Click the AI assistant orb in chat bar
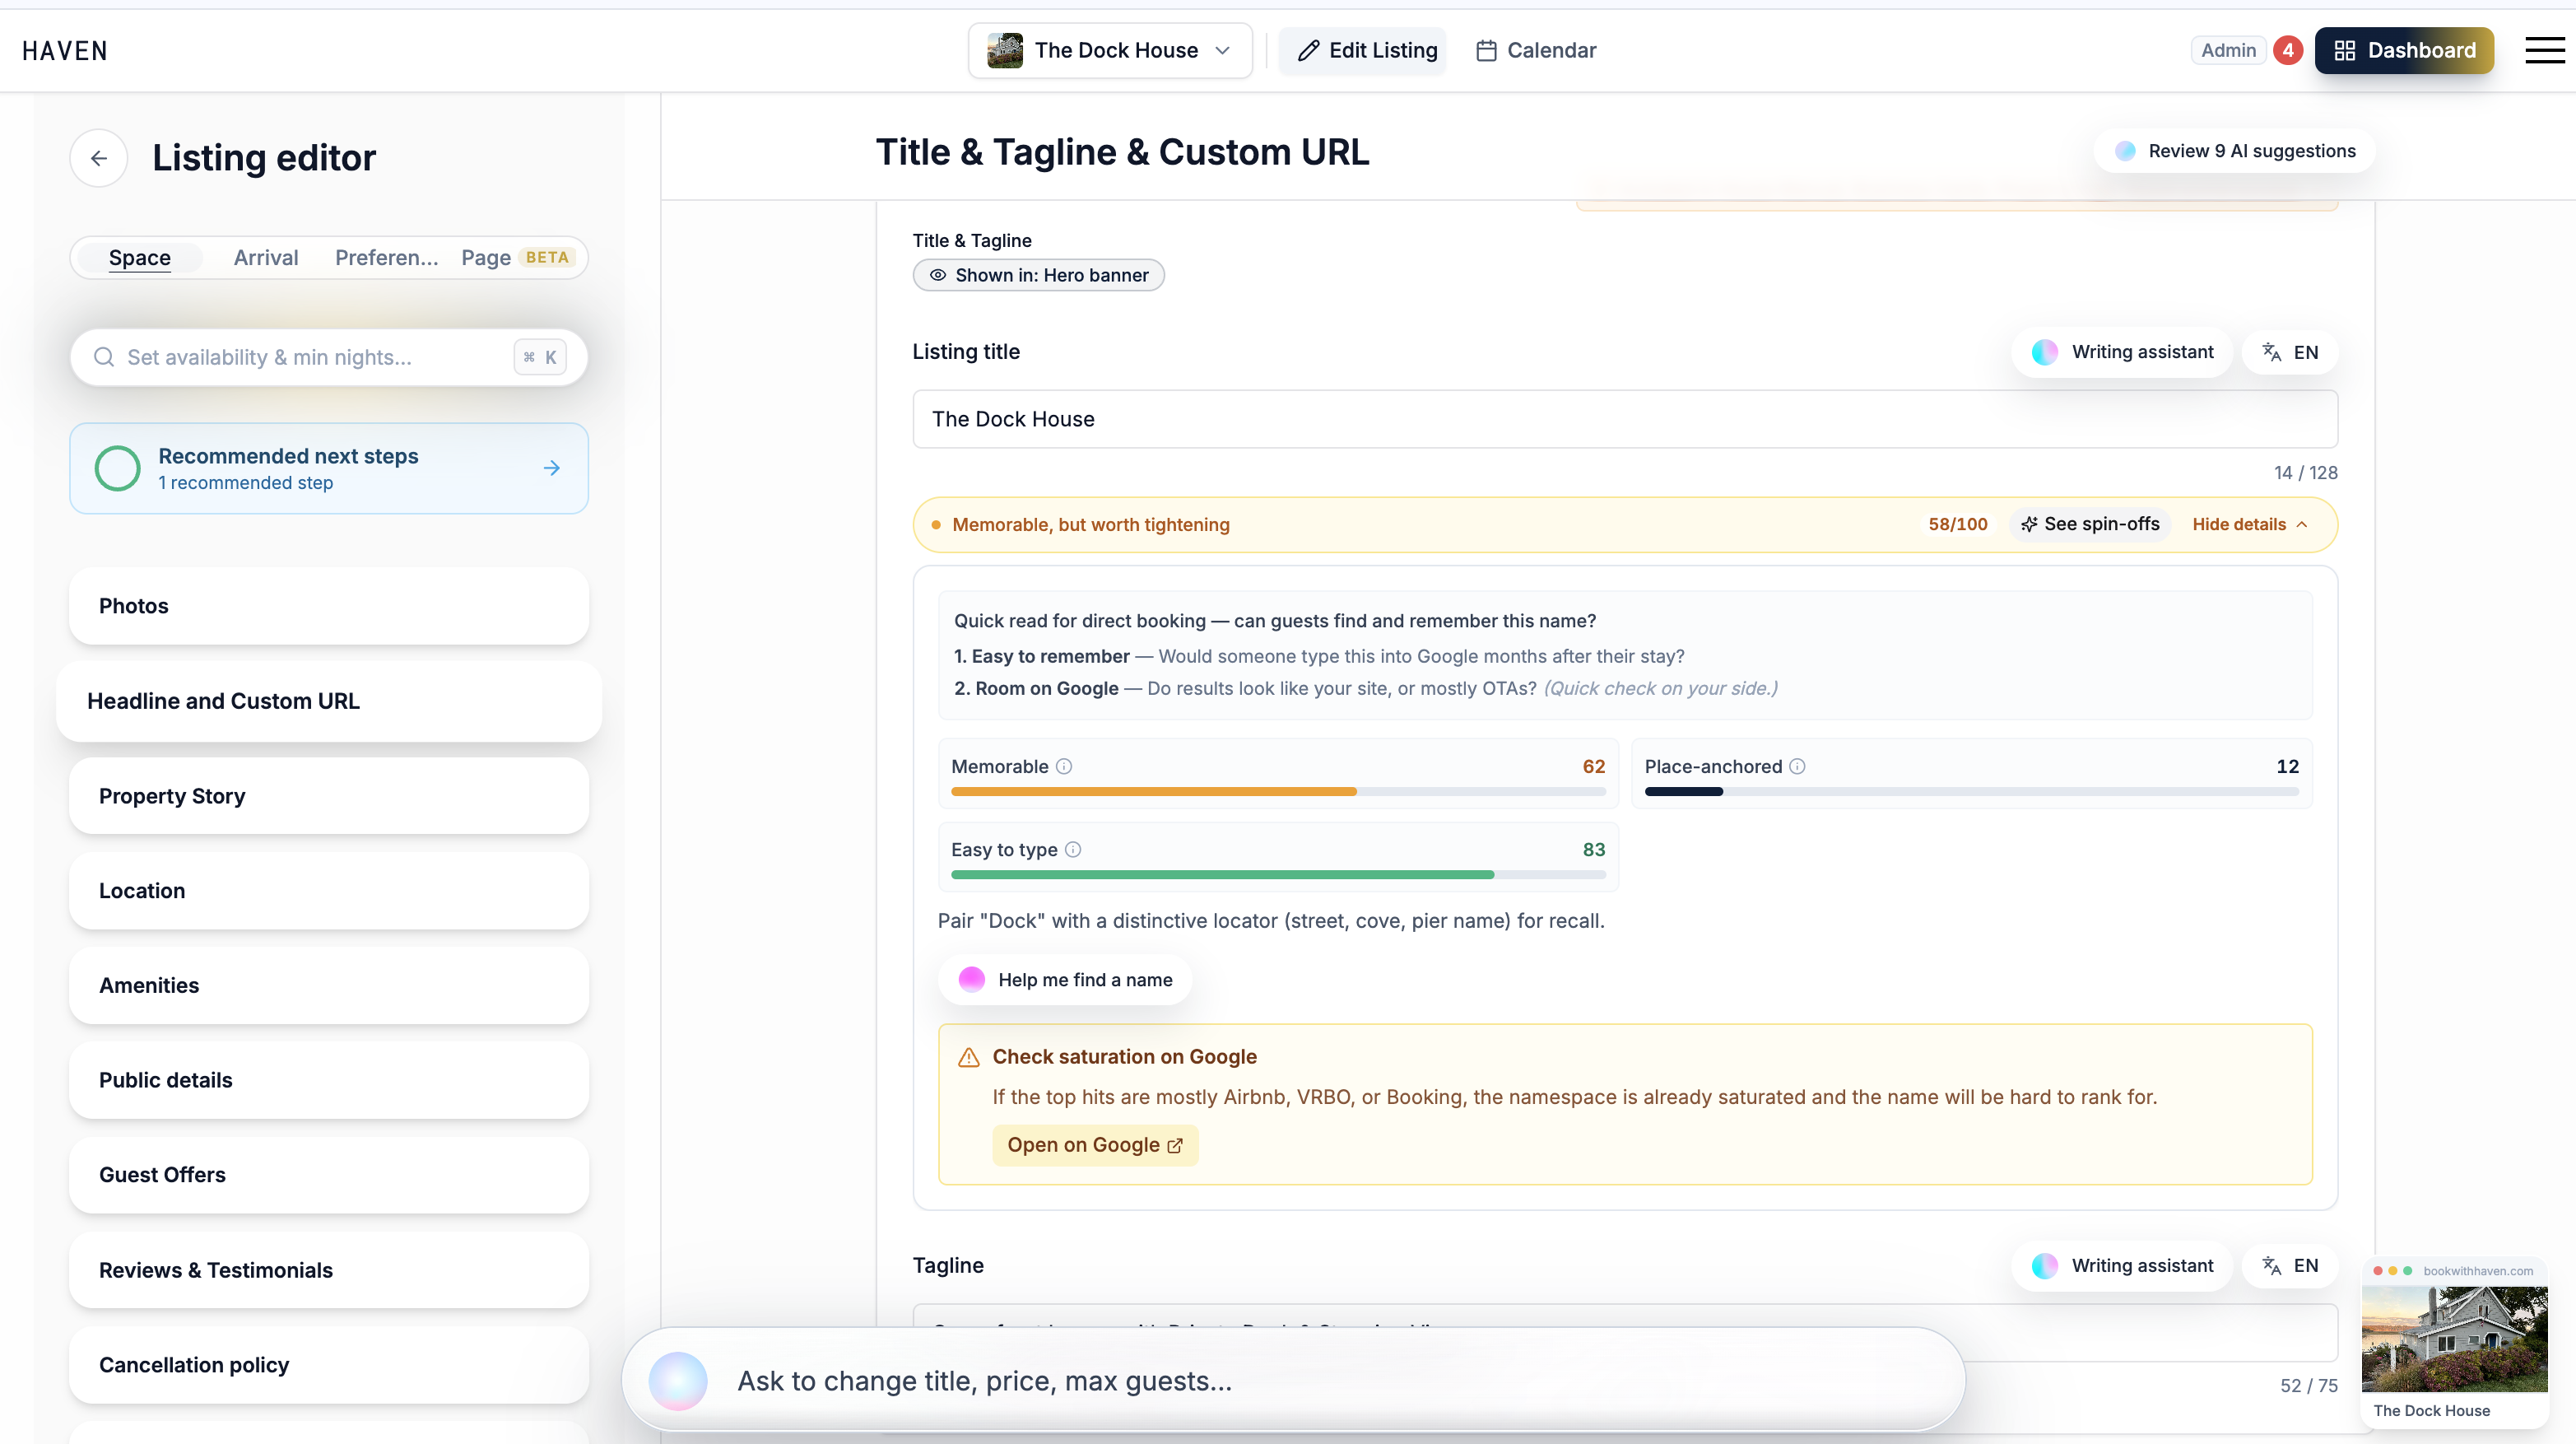 click(678, 1381)
